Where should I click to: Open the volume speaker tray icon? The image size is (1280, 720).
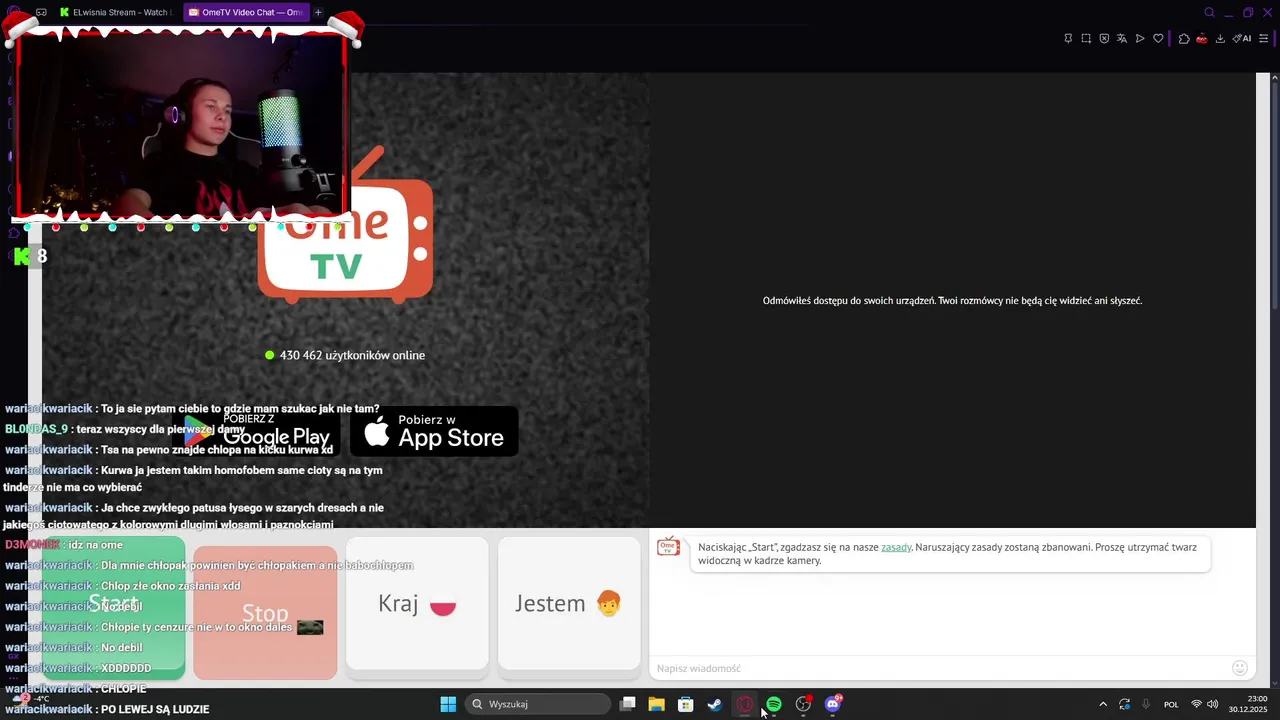click(x=1212, y=704)
